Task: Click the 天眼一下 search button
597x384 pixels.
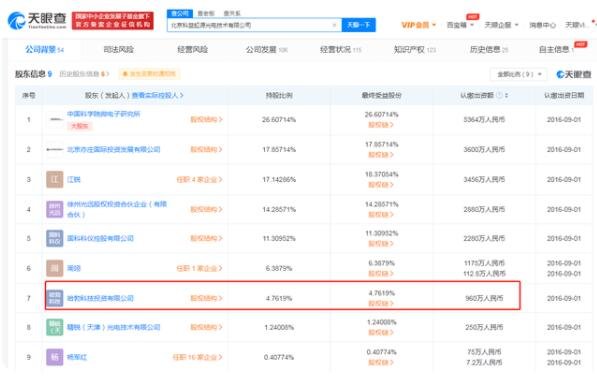Action: [x=359, y=25]
